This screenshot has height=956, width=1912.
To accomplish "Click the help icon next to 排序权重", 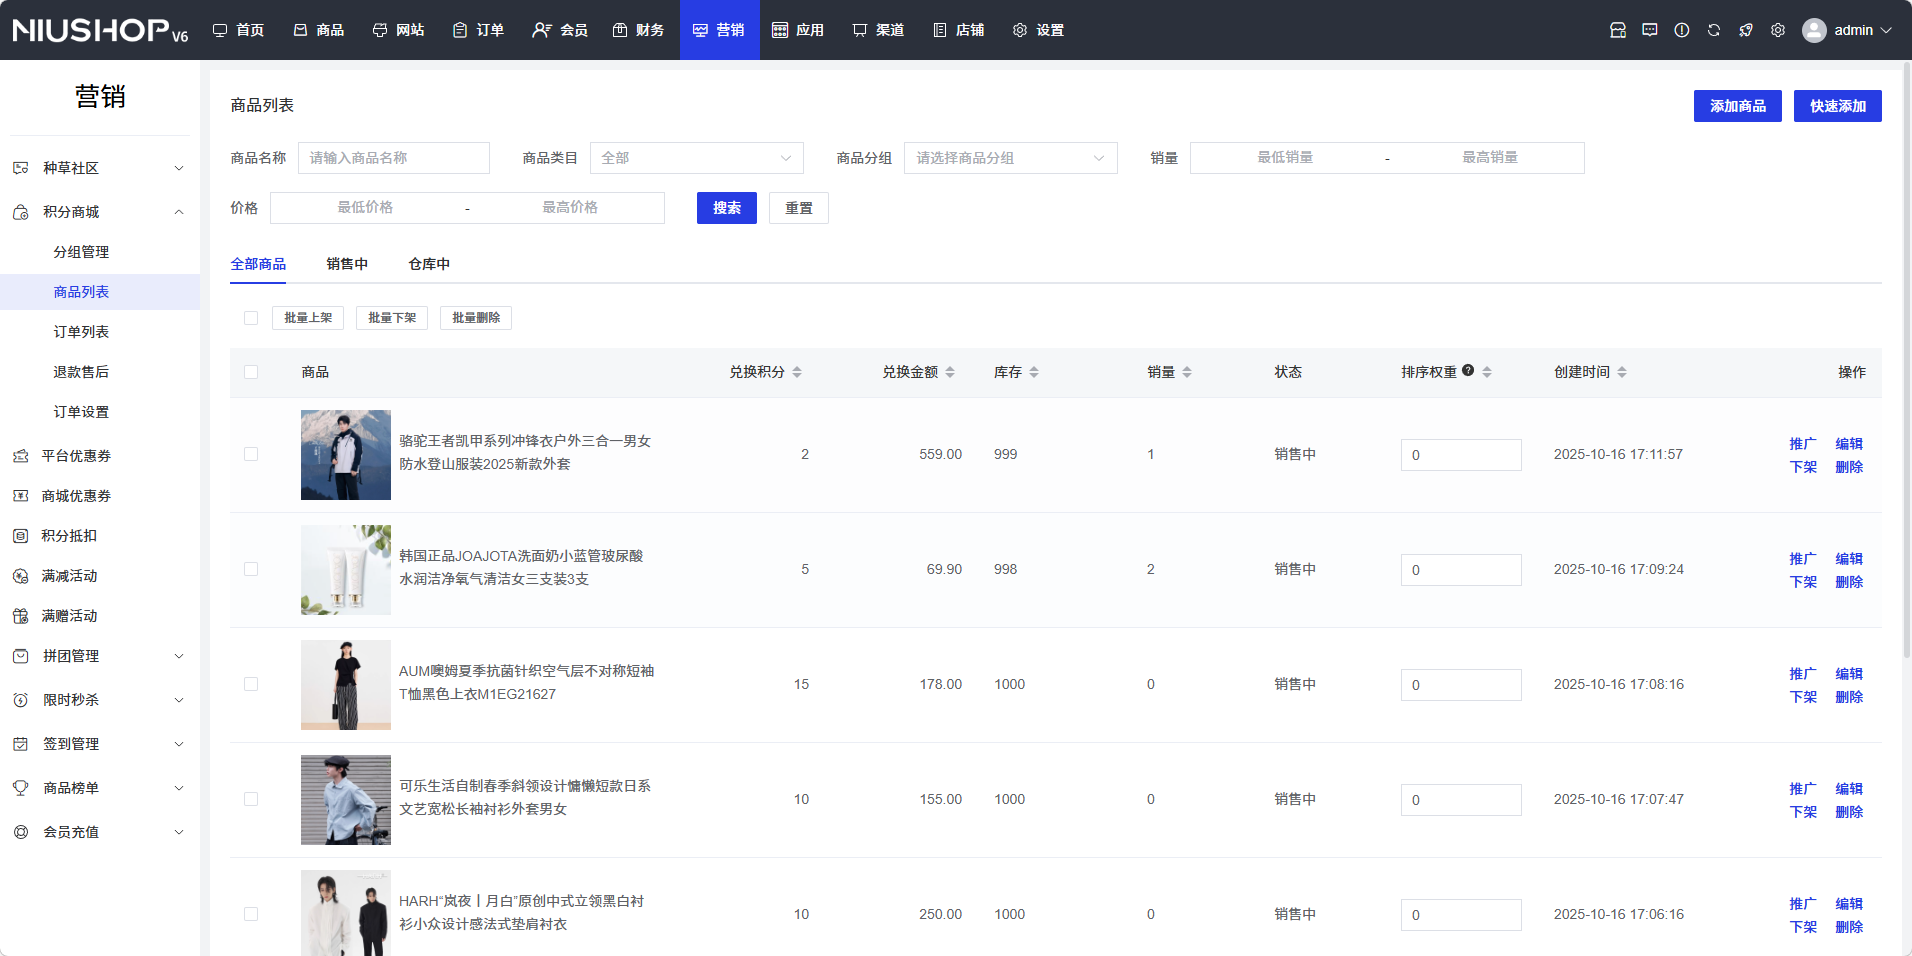I will [x=1468, y=370].
